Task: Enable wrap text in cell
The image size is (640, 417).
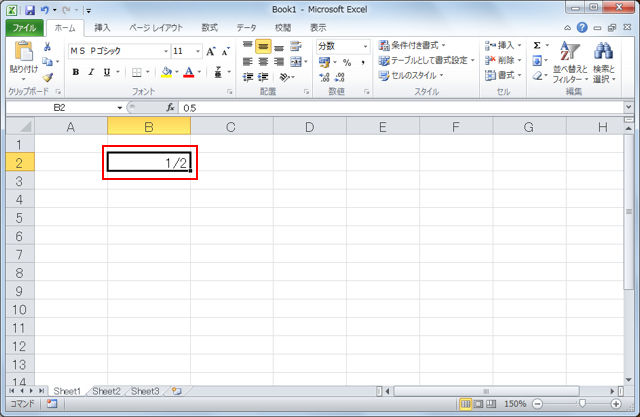Action: click(x=296, y=47)
